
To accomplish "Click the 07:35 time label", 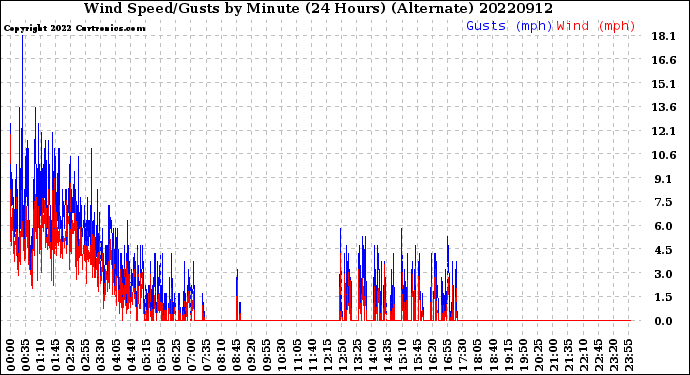I will 207,355.
